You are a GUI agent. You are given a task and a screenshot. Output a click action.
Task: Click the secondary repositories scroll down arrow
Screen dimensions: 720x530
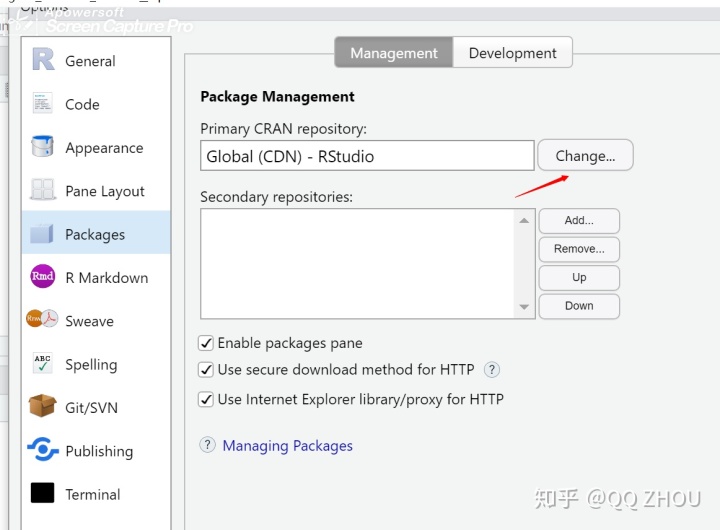[x=524, y=306]
